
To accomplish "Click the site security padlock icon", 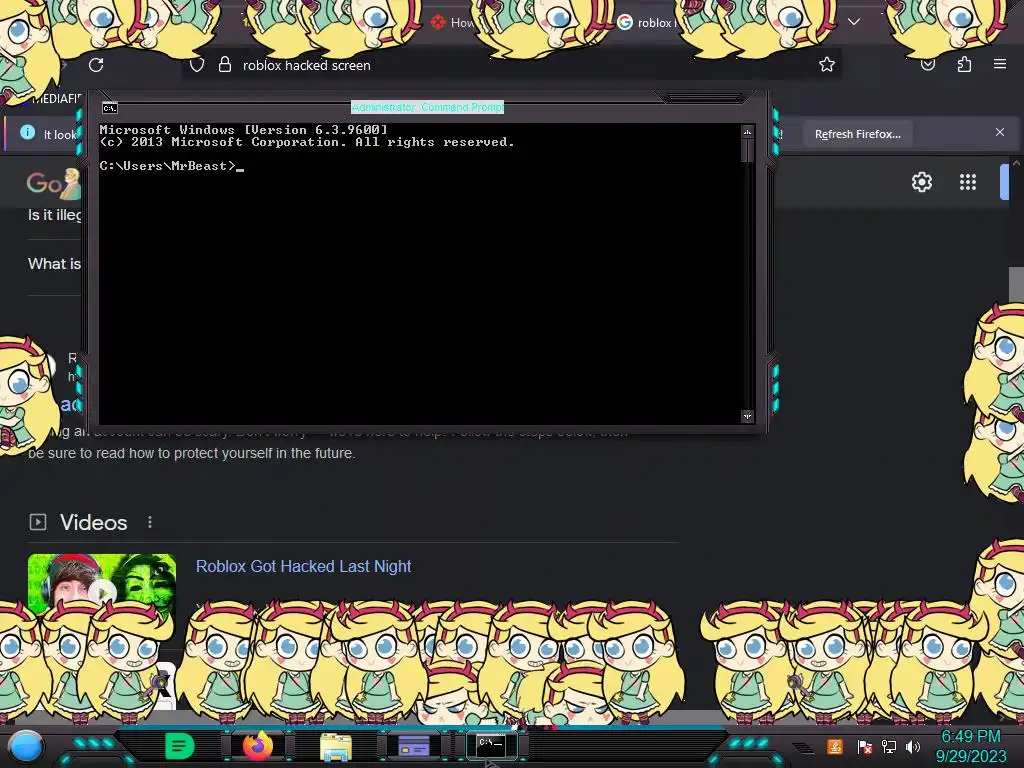I will [225, 64].
